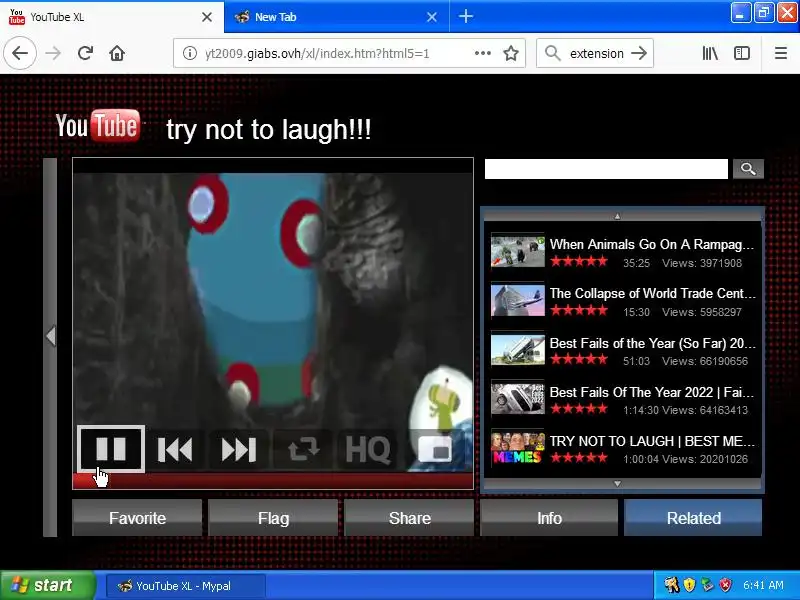The width and height of the screenshot is (800, 600).
Task: Open the Library bookmarks icon
Action: pyautogui.click(x=710, y=53)
